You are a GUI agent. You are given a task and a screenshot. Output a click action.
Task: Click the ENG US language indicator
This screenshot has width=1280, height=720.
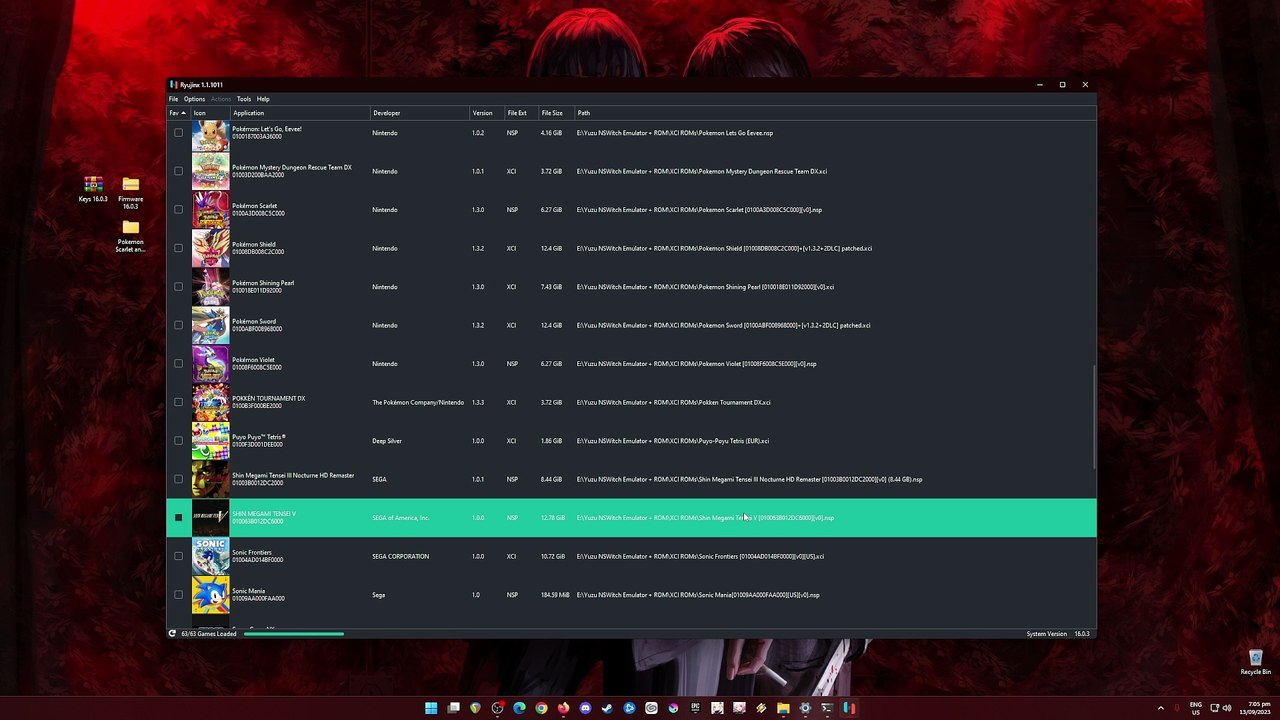(x=1195, y=708)
